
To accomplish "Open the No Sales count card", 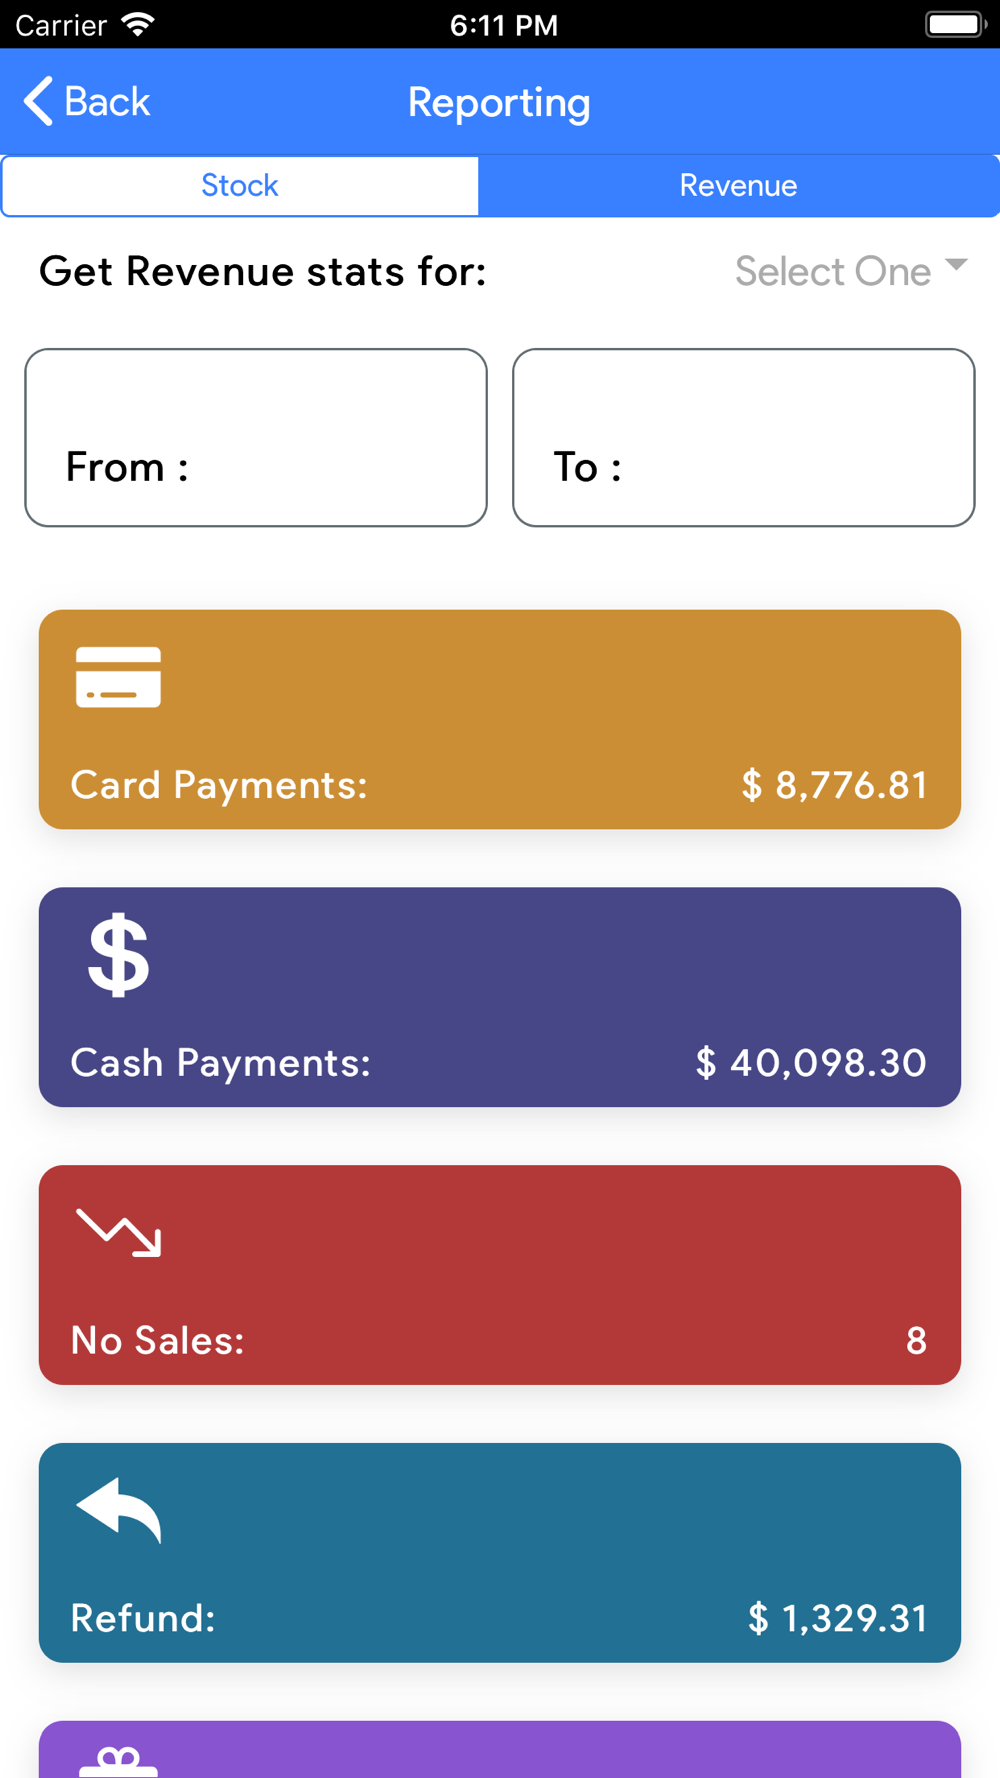I will tap(500, 1275).
